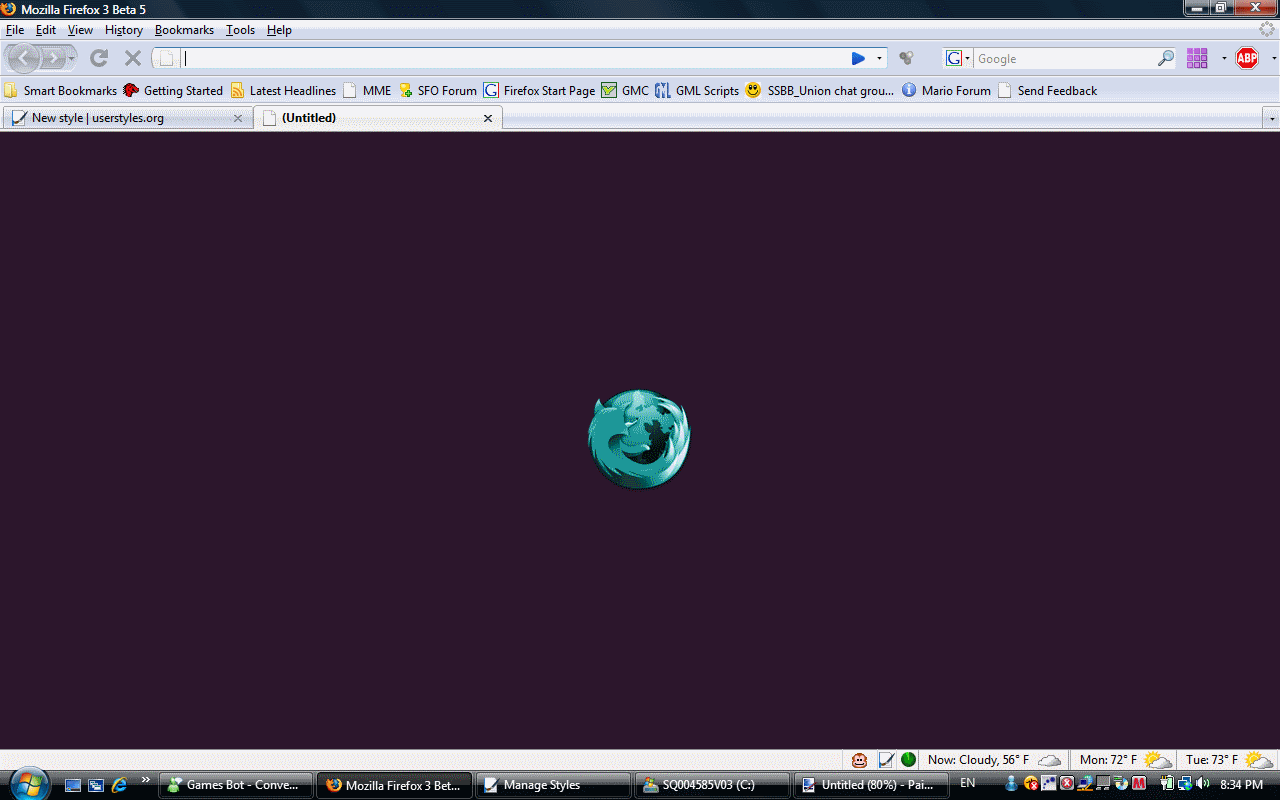1280x800 pixels.
Task: Switch to Manage Styles taskbar window
Action: (553, 785)
